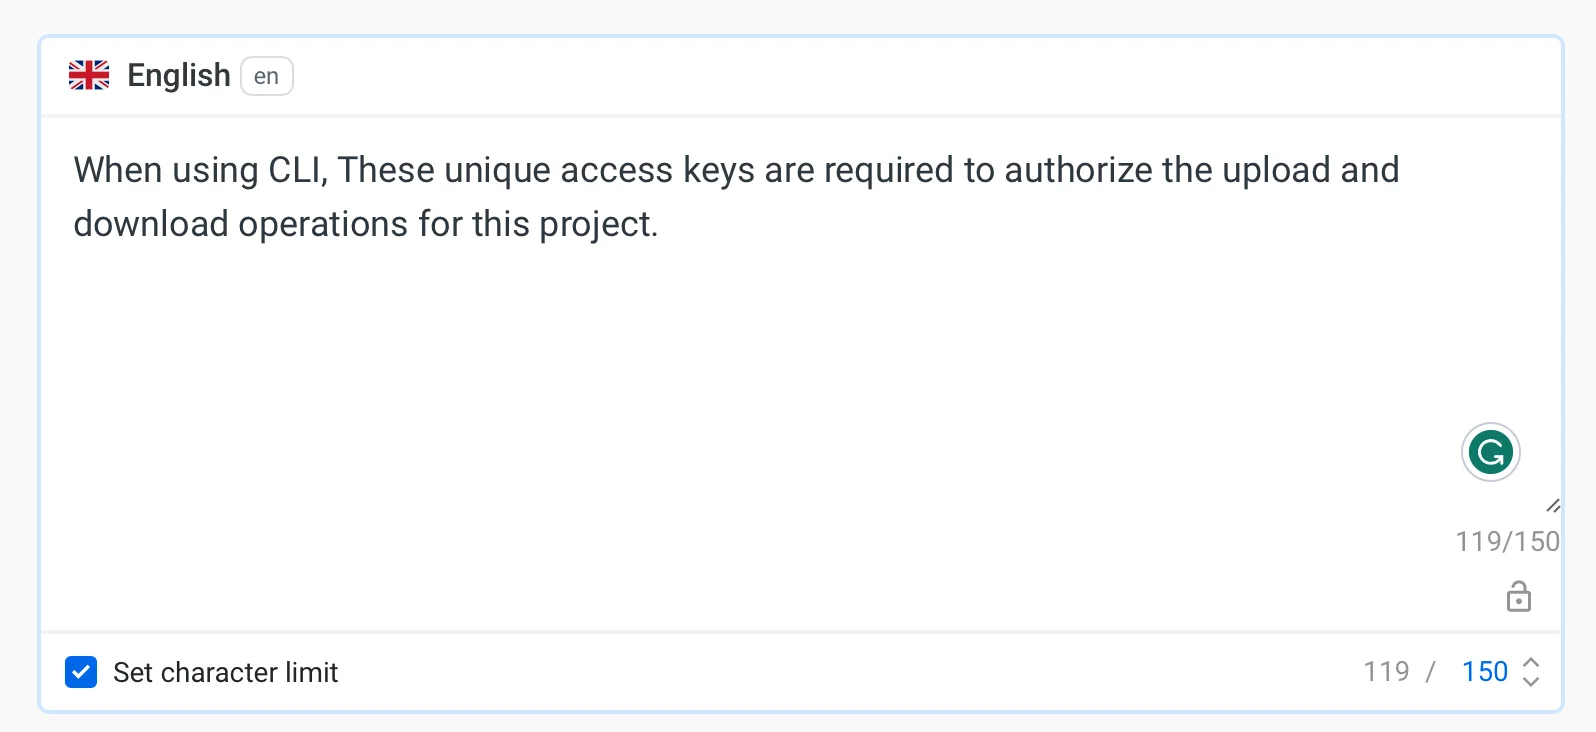Place cursor on the word "CLI,"
The height and width of the screenshot is (732, 1596).
click(x=298, y=170)
